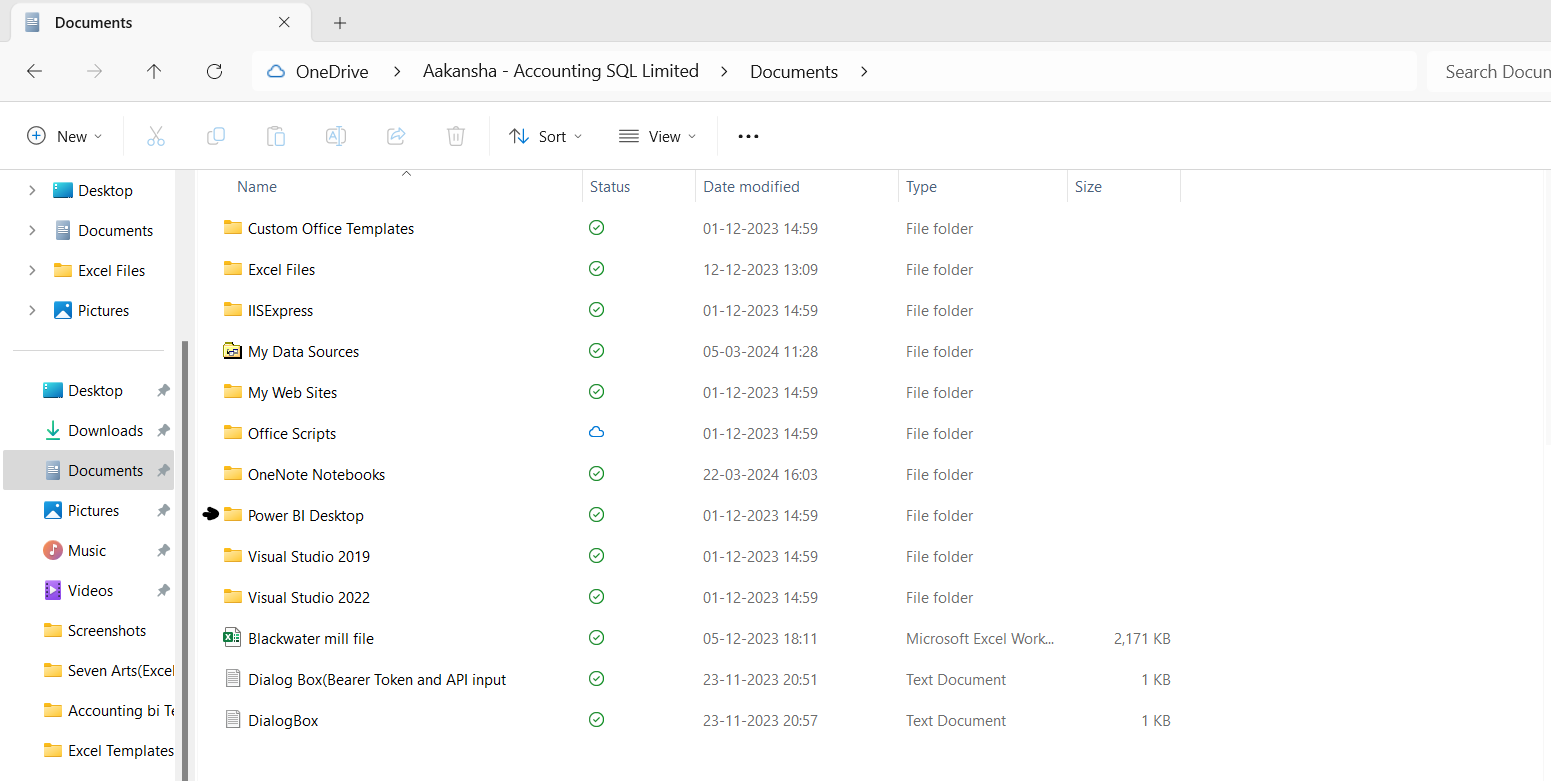Click the OneDrive cloud icon in address bar

(275, 71)
